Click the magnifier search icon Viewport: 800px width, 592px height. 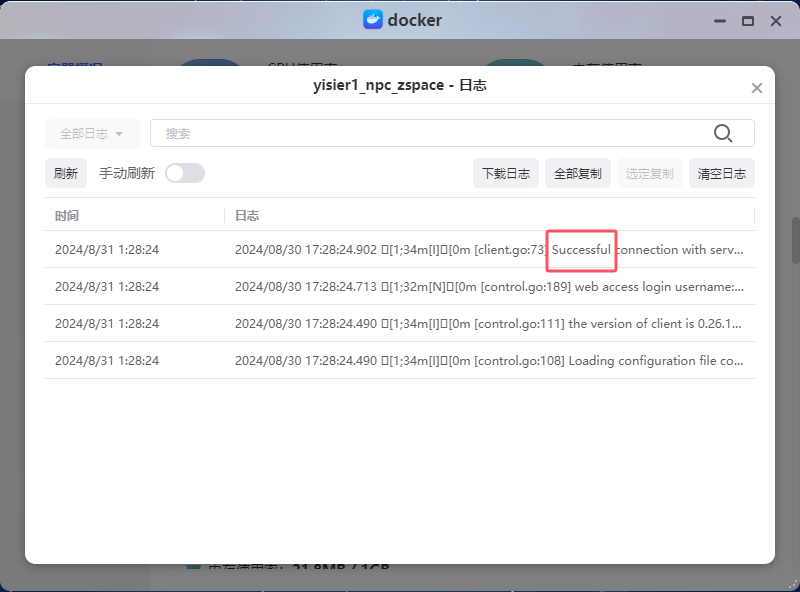tap(723, 133)
